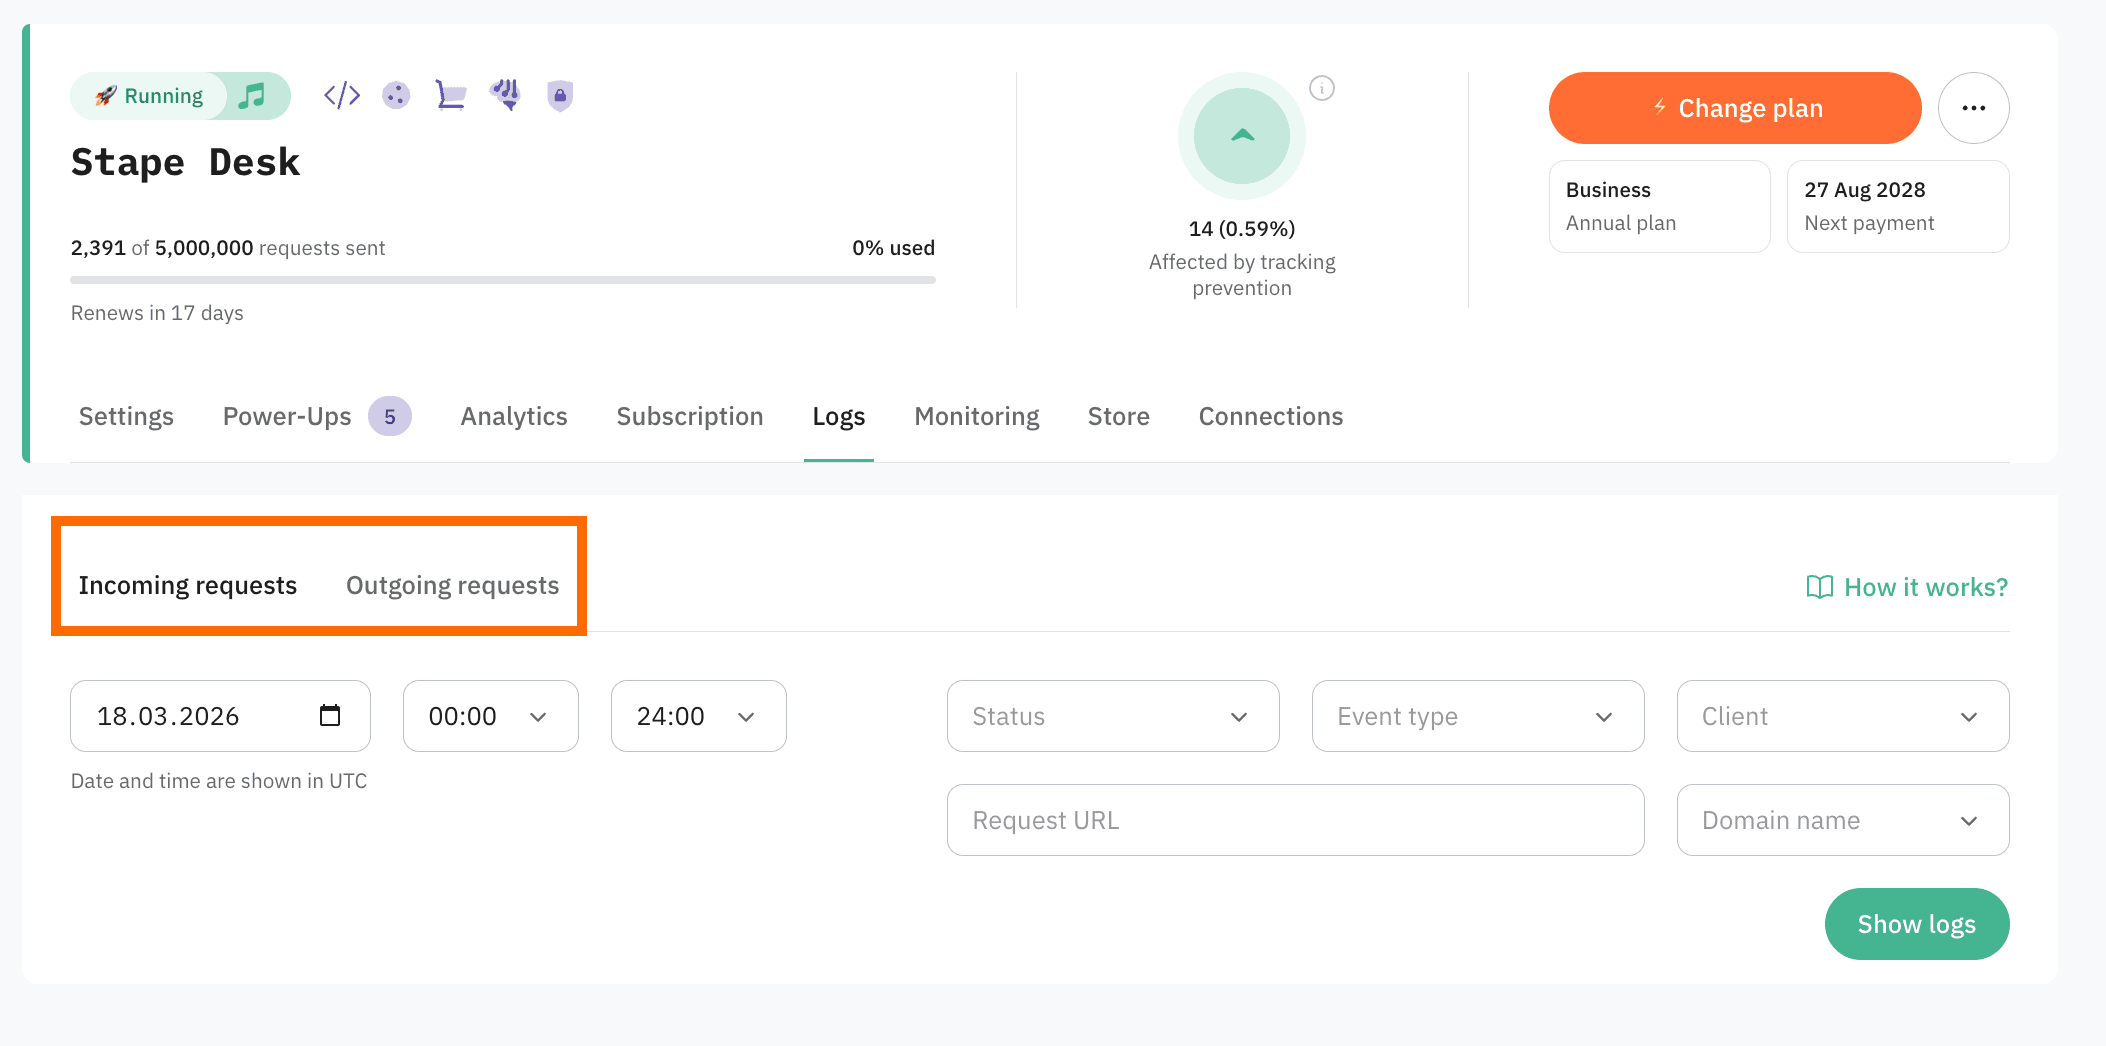
Task: Click the tracking prevention chevron circle
Action: [1242, 136]
